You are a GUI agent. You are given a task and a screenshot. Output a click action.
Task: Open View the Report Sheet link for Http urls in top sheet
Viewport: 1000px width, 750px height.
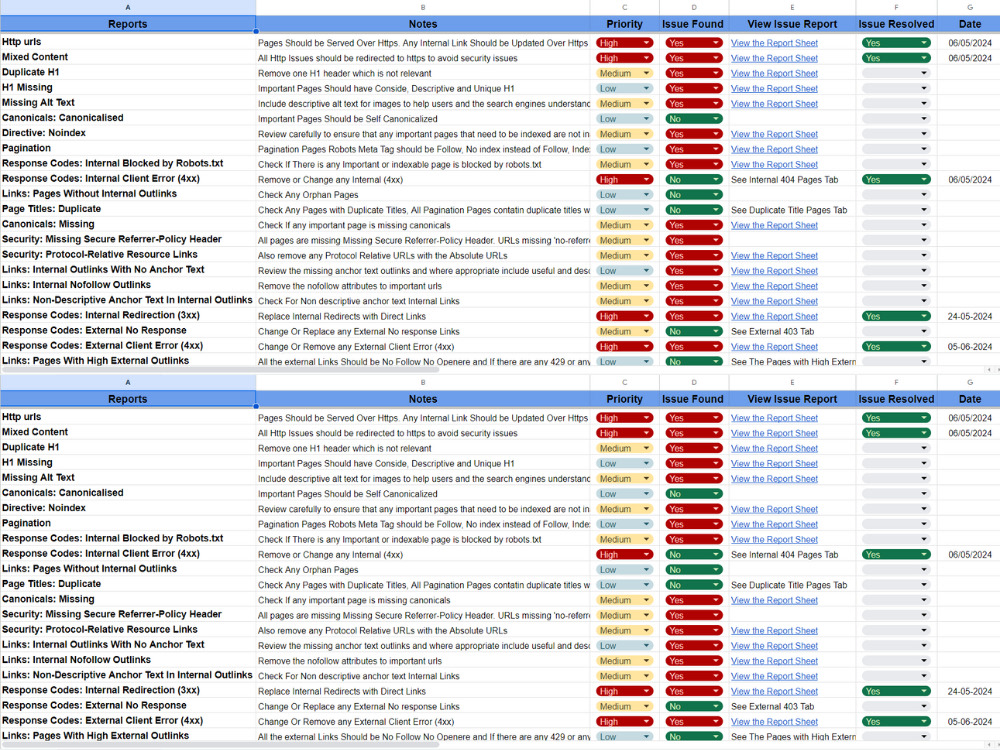[x=774, y=43]
